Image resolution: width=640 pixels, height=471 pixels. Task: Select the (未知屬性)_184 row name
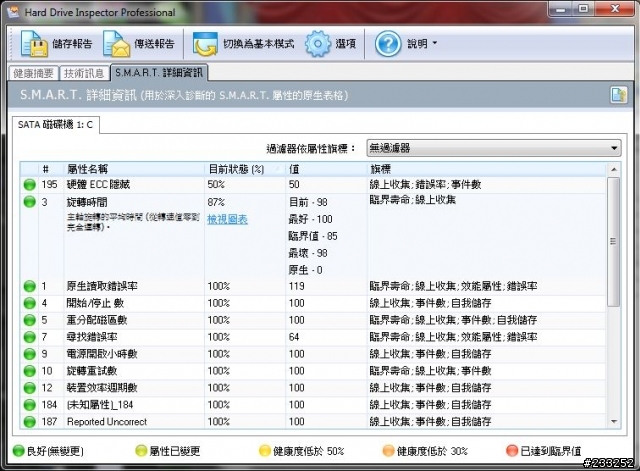[100, 405]
